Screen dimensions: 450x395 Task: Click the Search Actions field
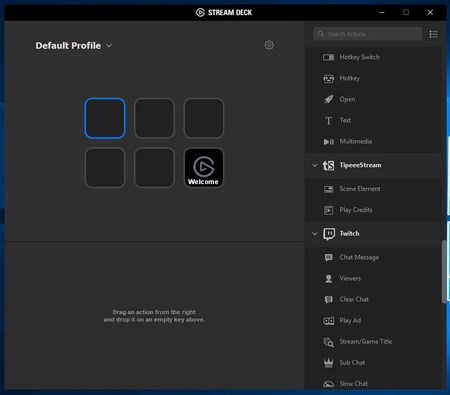coord(368,34)
